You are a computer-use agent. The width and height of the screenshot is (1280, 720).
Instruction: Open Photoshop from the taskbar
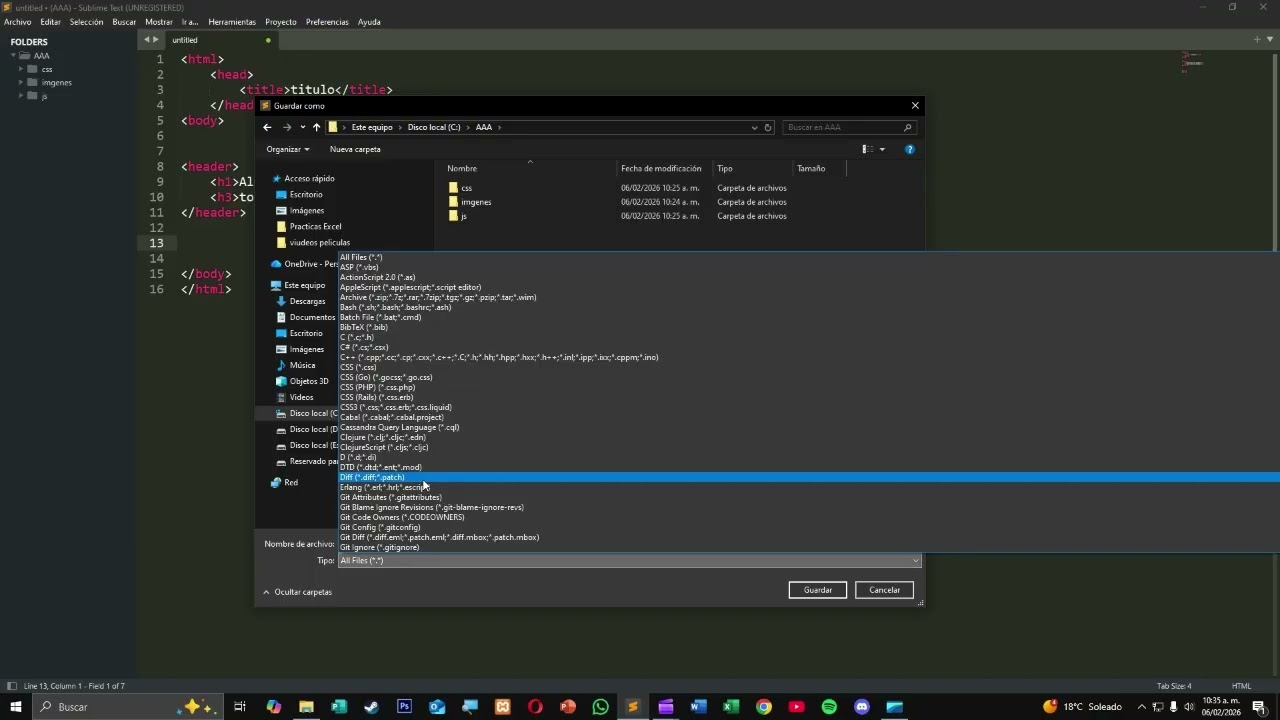[x=404, y=707]
